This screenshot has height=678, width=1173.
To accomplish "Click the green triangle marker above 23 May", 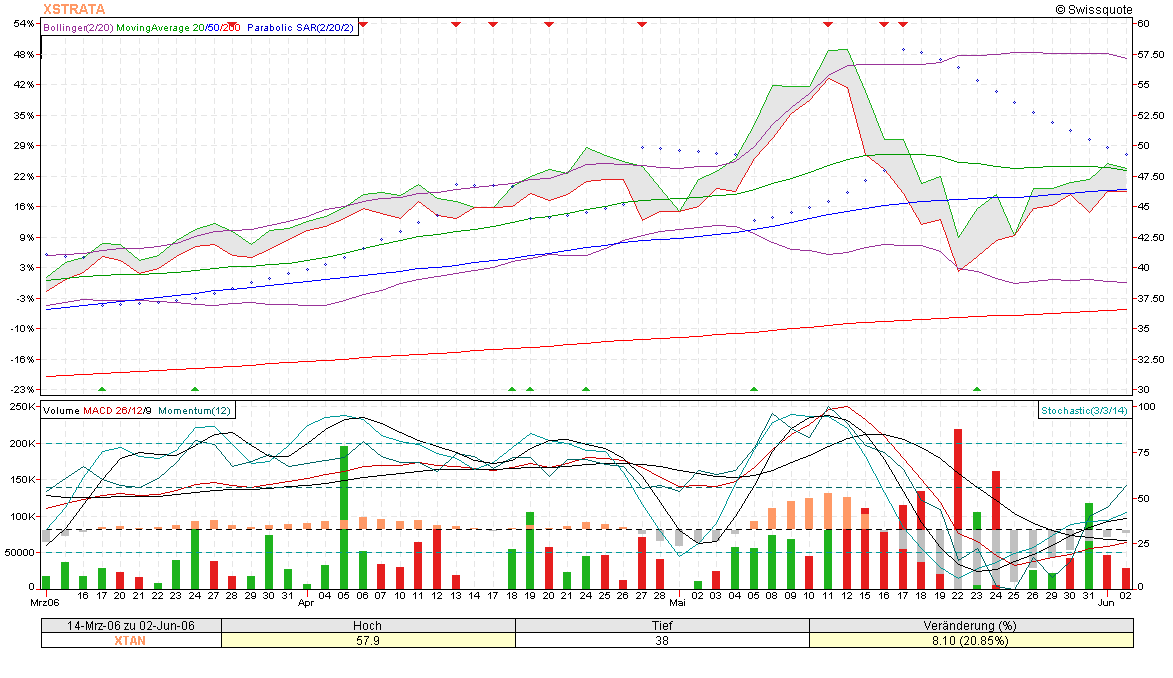I will (977, 389).
